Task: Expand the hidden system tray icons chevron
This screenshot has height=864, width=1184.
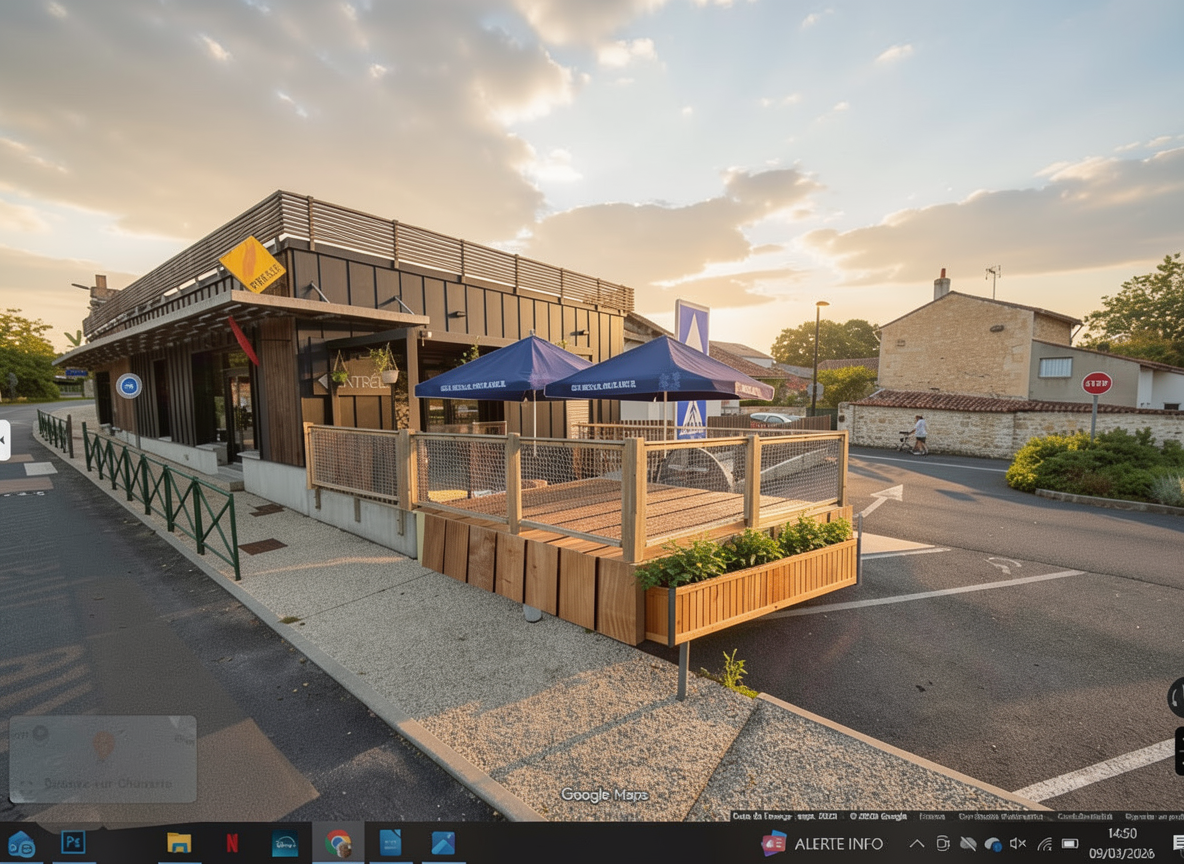Action: pyautogui.click(x=916, y=843)
